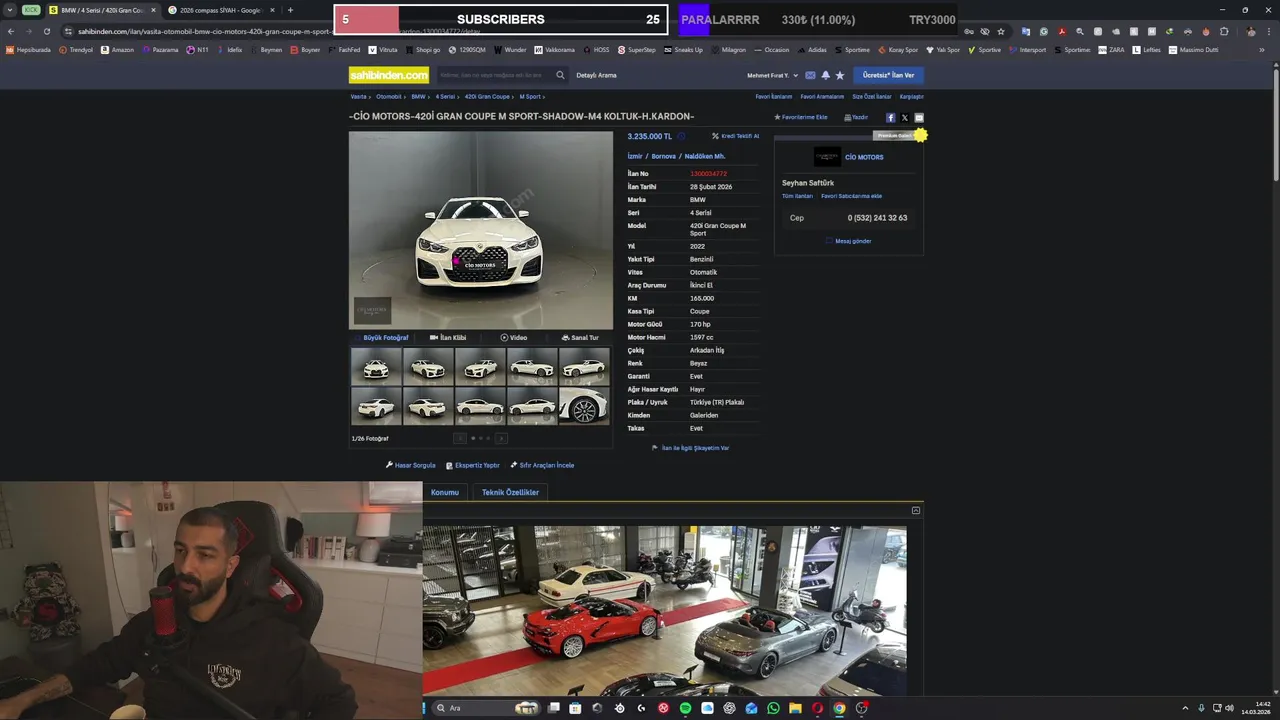Click the İlan ile İlgili Şikayetim Var link

691,448
